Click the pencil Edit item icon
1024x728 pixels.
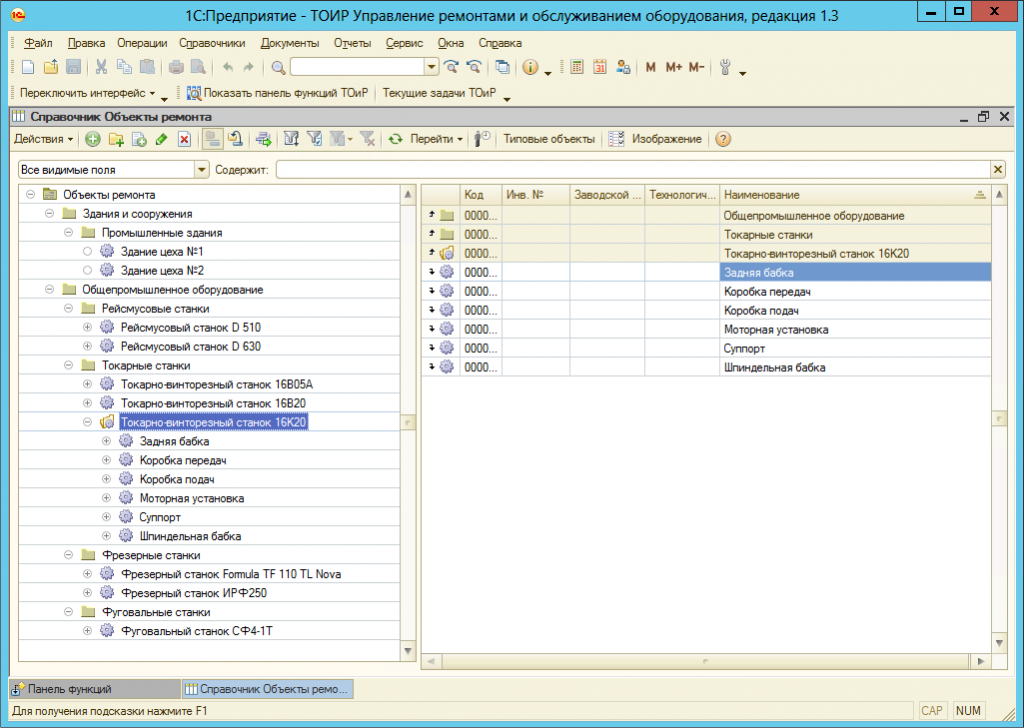[161, 139]
